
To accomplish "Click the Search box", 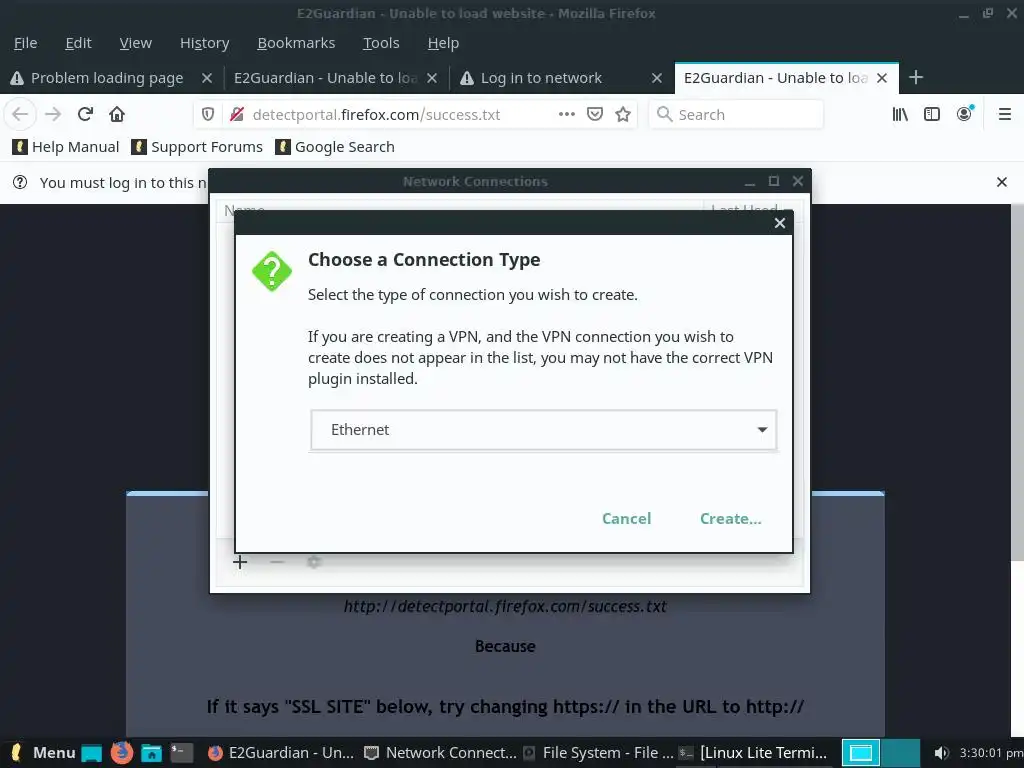I will (x=736, y=114).
